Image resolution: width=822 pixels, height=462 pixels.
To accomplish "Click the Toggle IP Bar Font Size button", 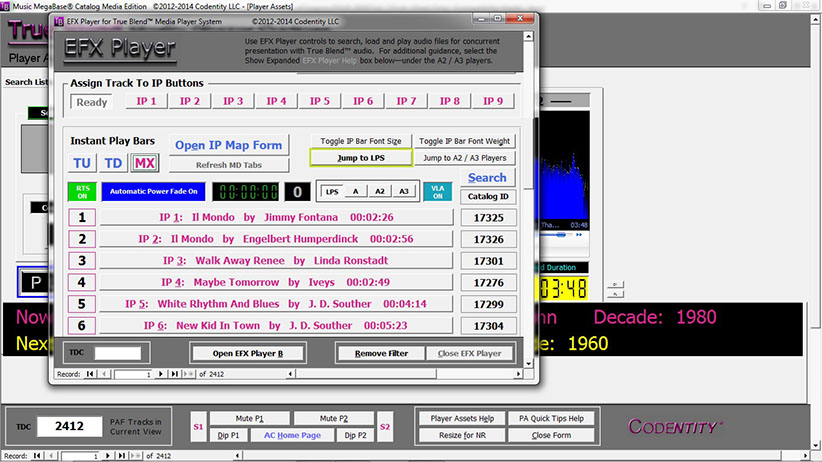I will [360, 141].
